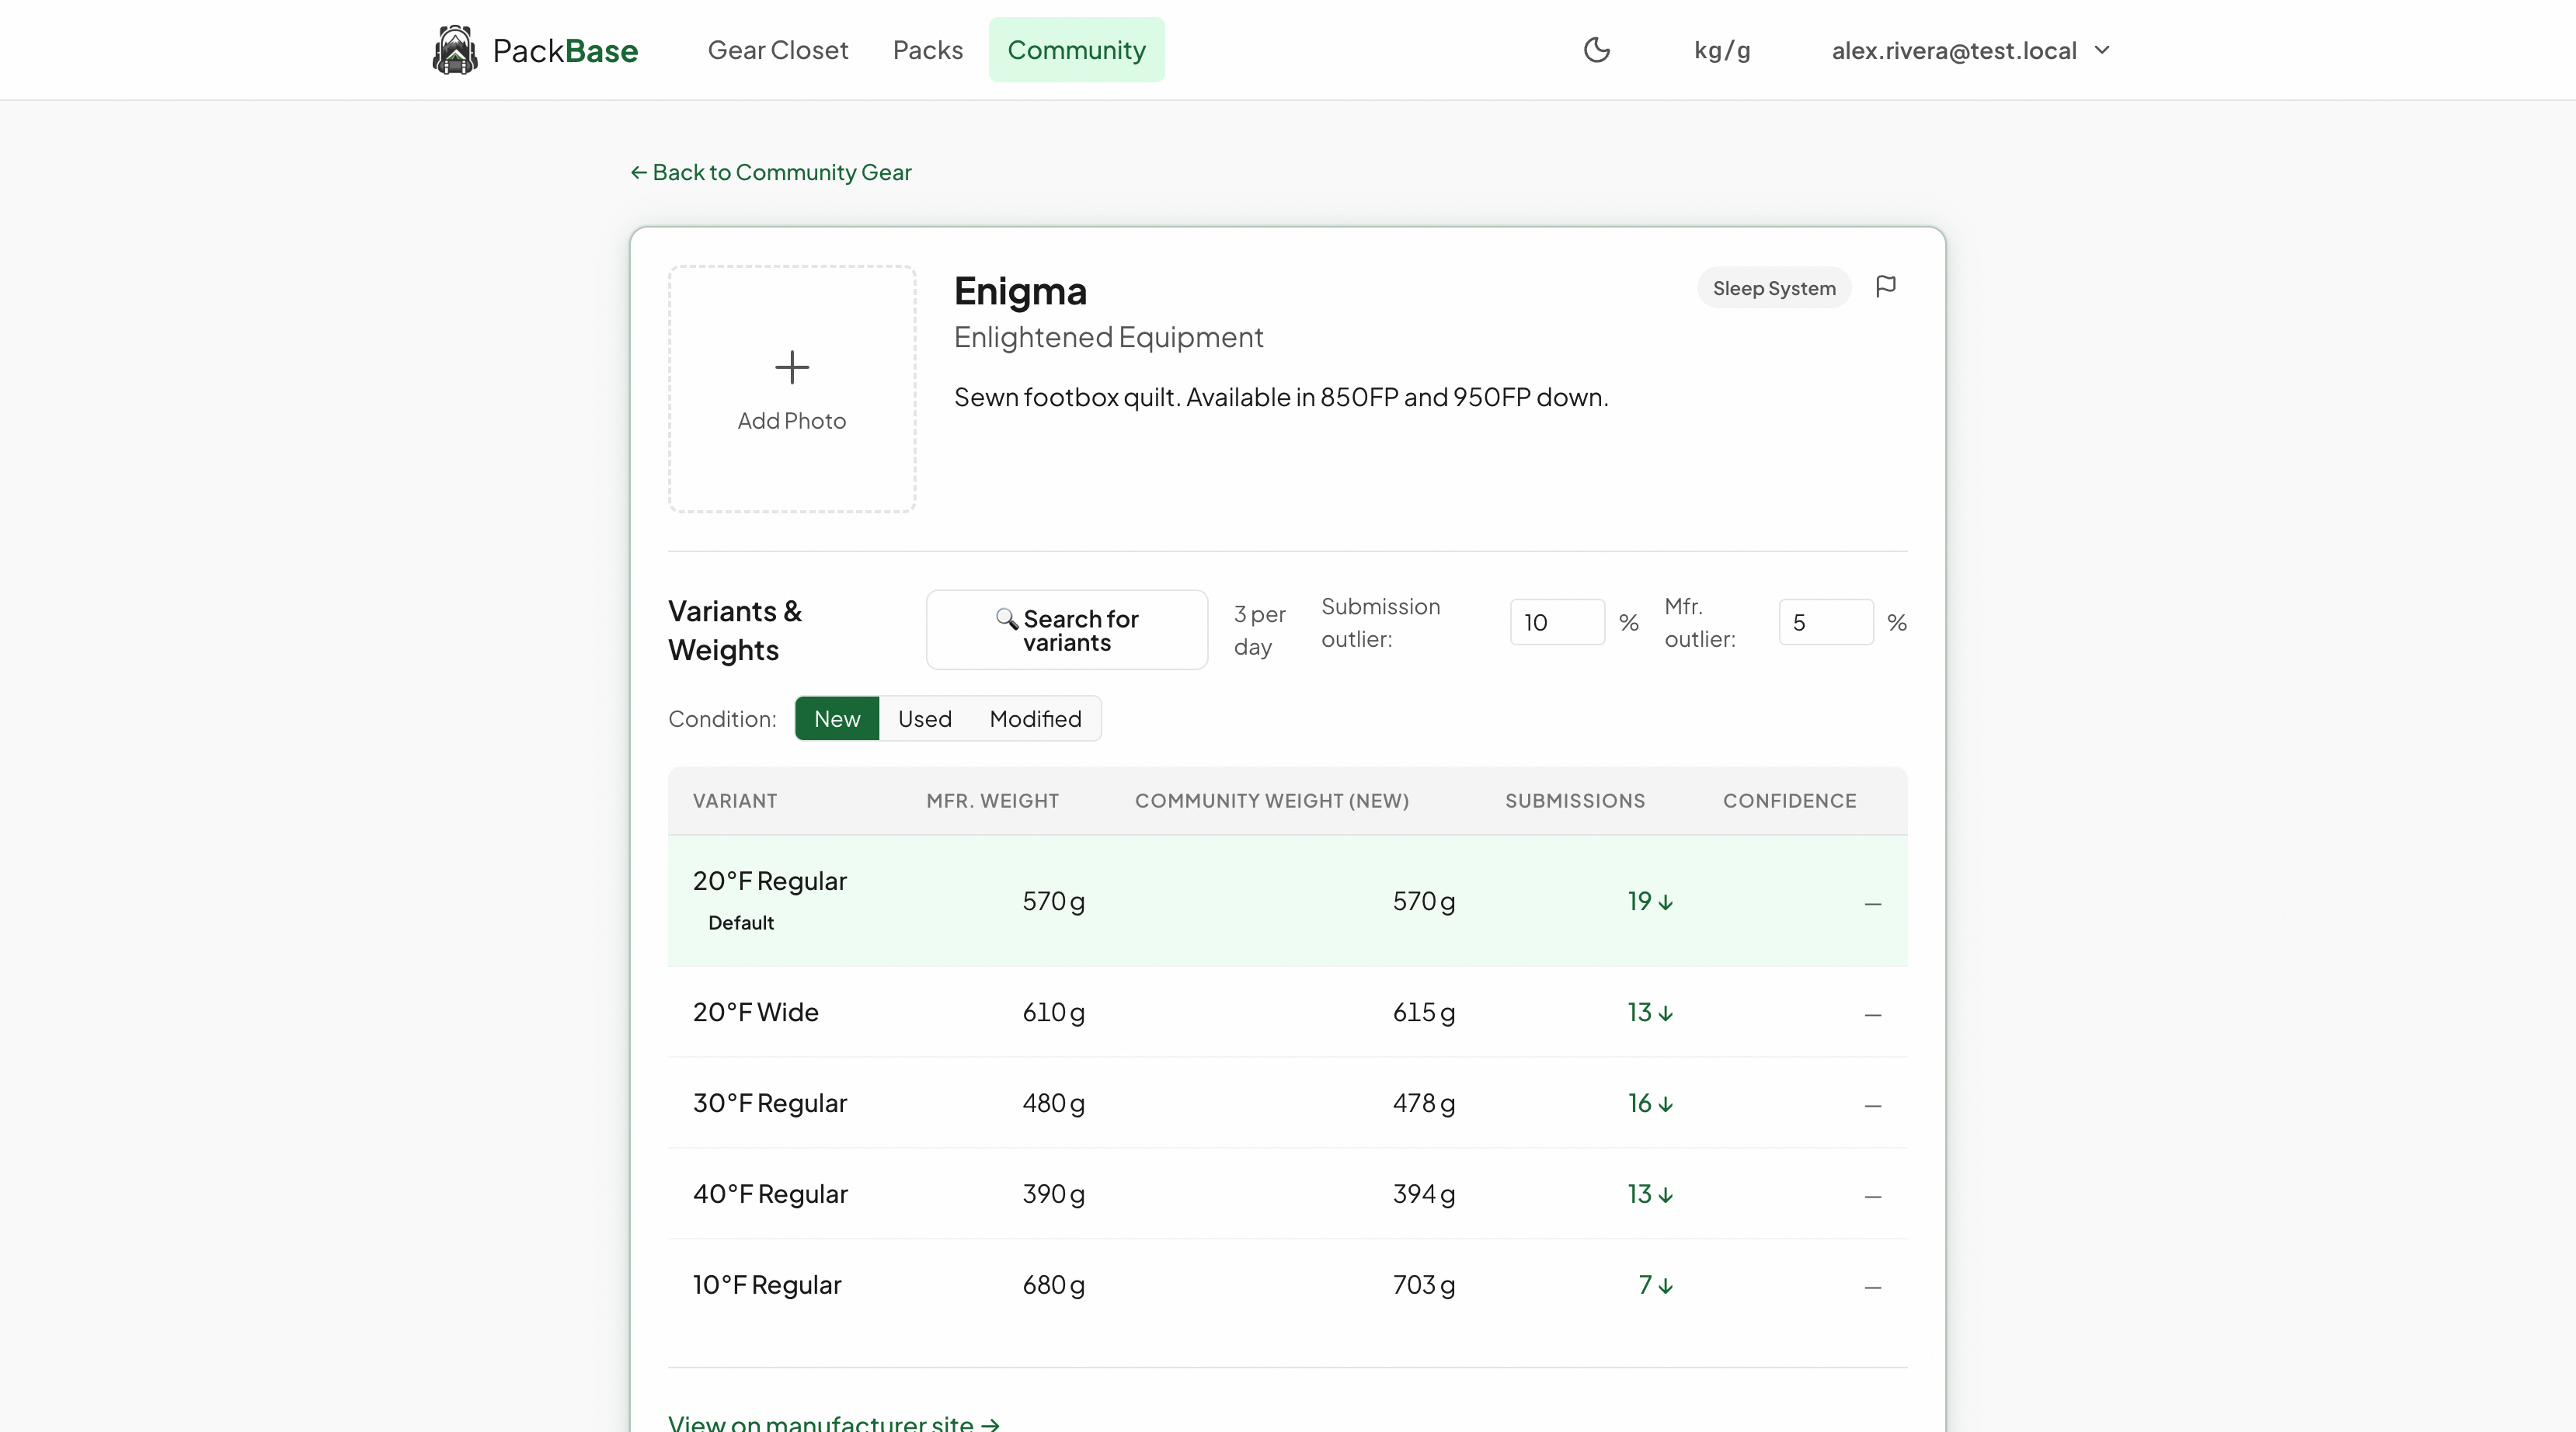Toggle dark mode with the moon icon

pyautogui.click(x=1597, y=50)
